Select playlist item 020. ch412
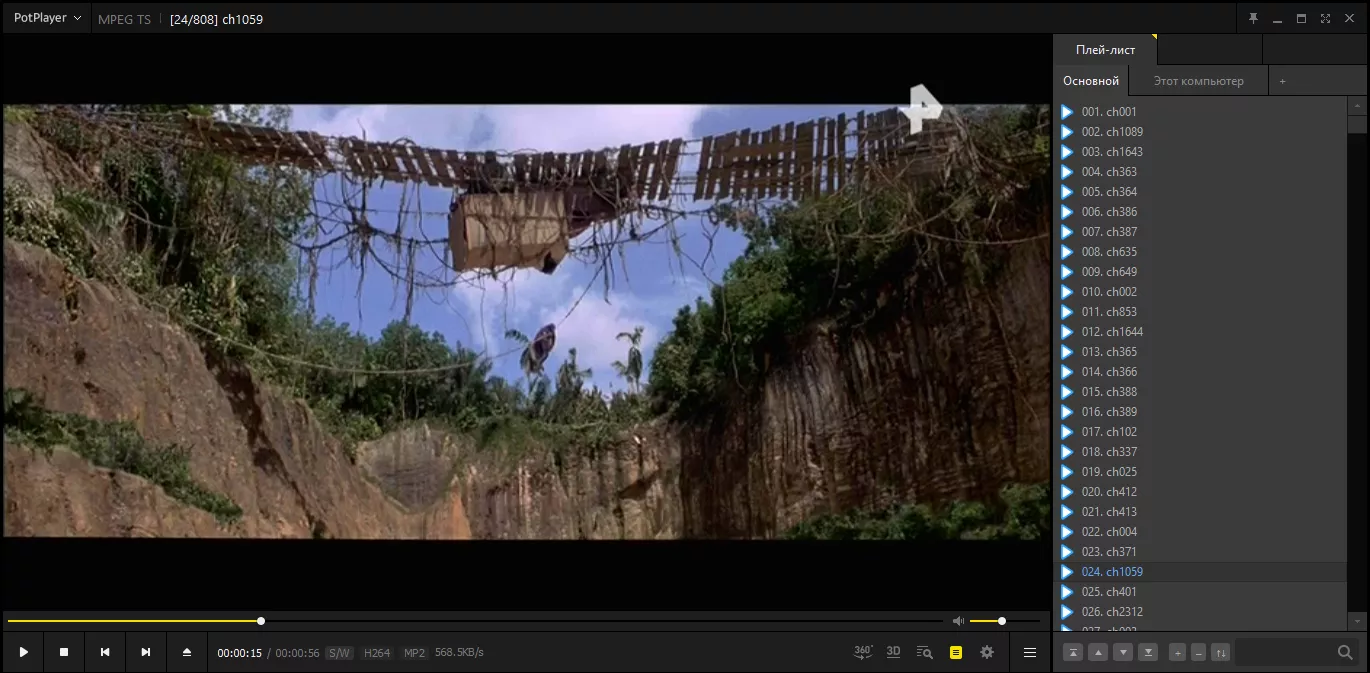 point(1201,492)
